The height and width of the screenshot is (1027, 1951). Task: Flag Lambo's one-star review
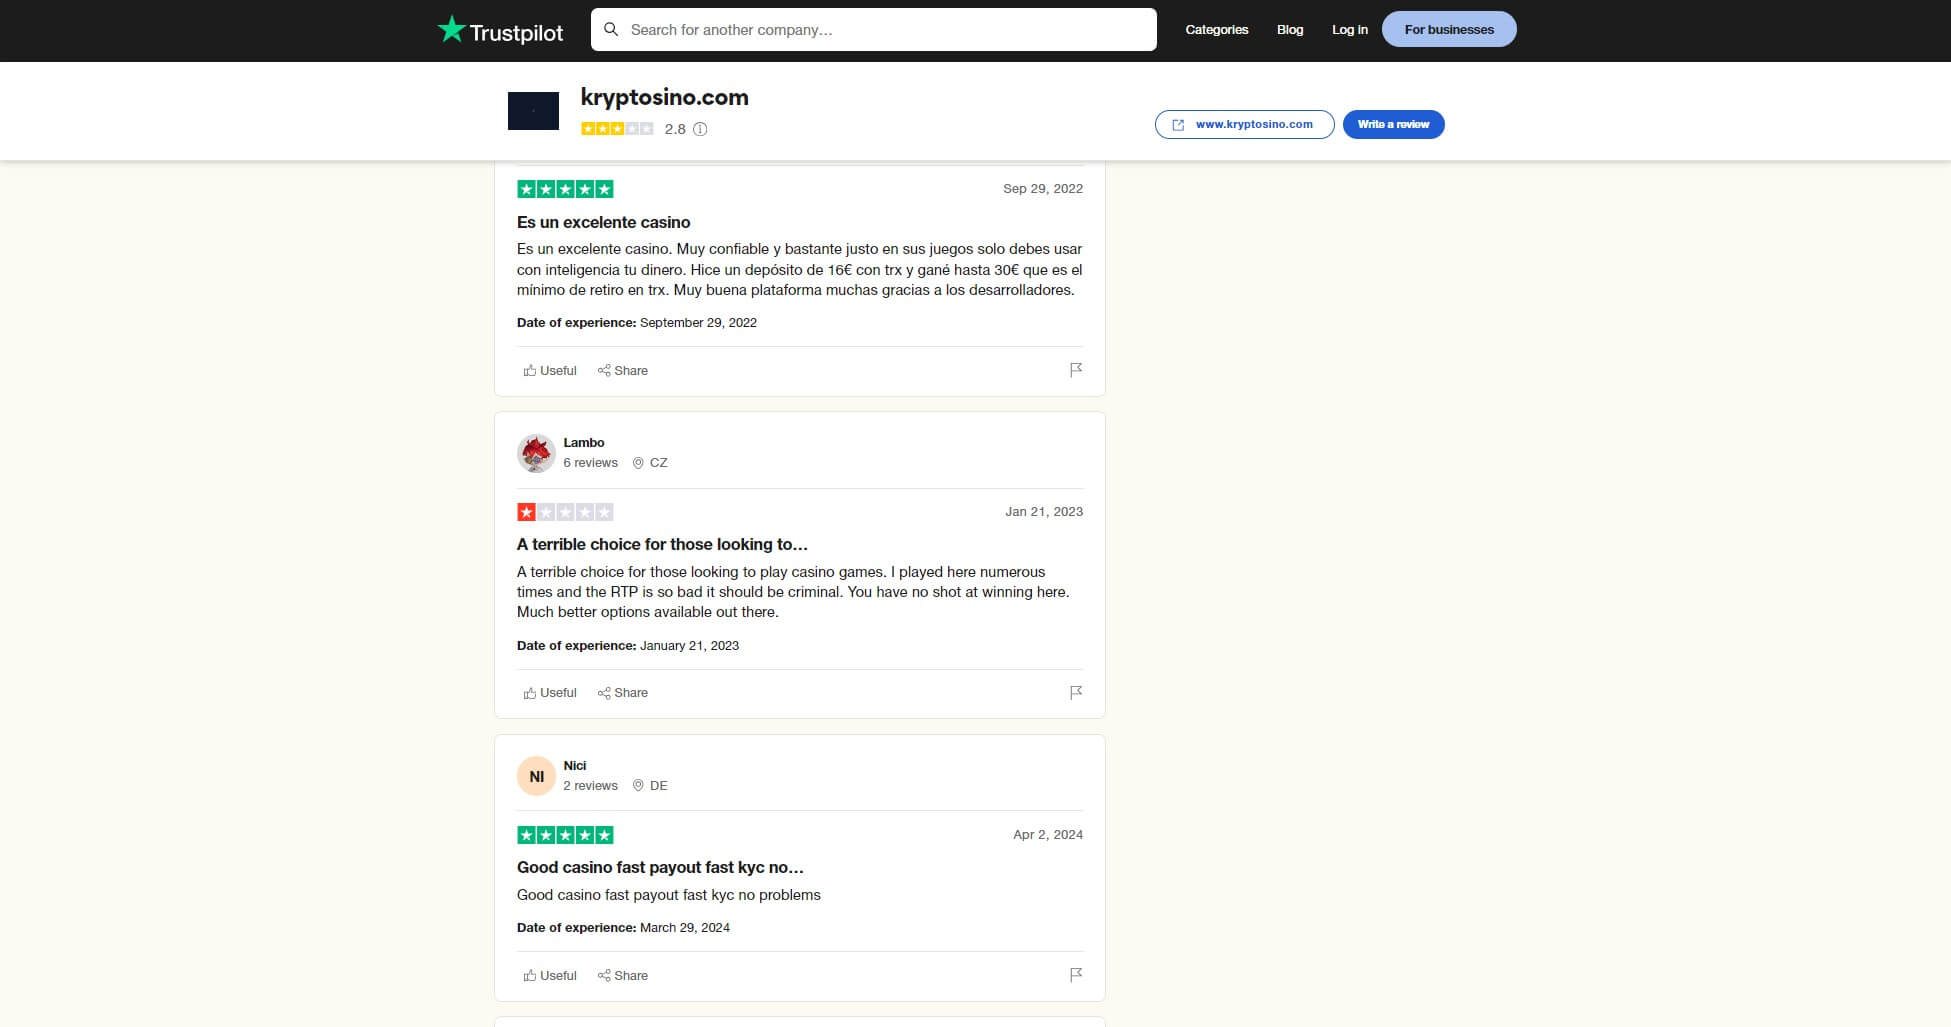1076,692
